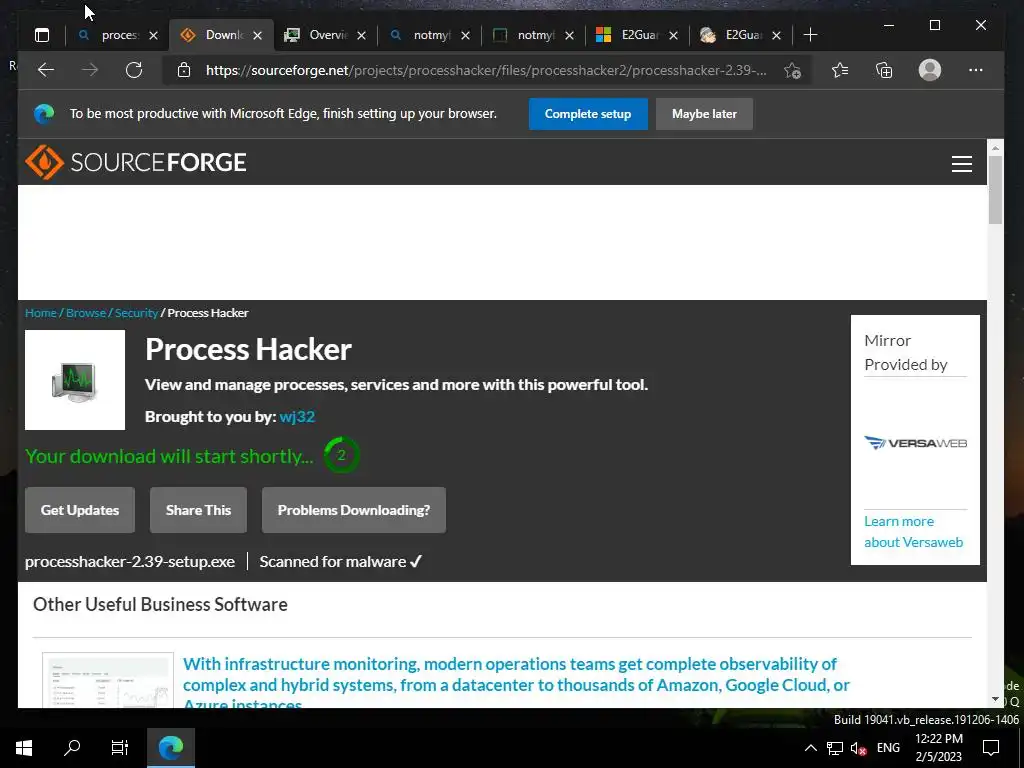
Task: Reload the page with the refresh icon
Action: coord(134,70)
